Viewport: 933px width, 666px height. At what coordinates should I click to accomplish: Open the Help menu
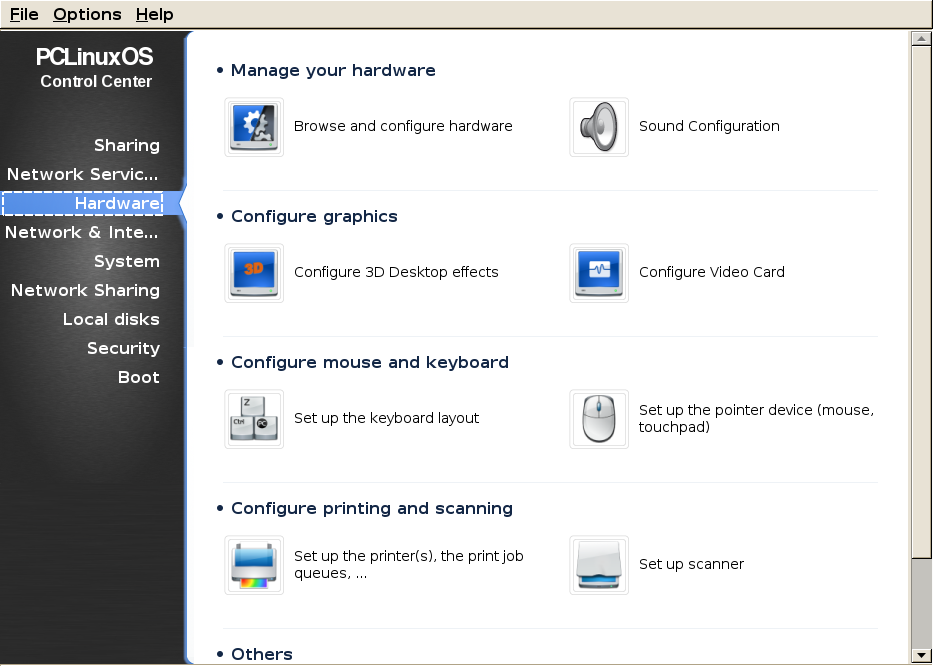[x=154, y=14]
